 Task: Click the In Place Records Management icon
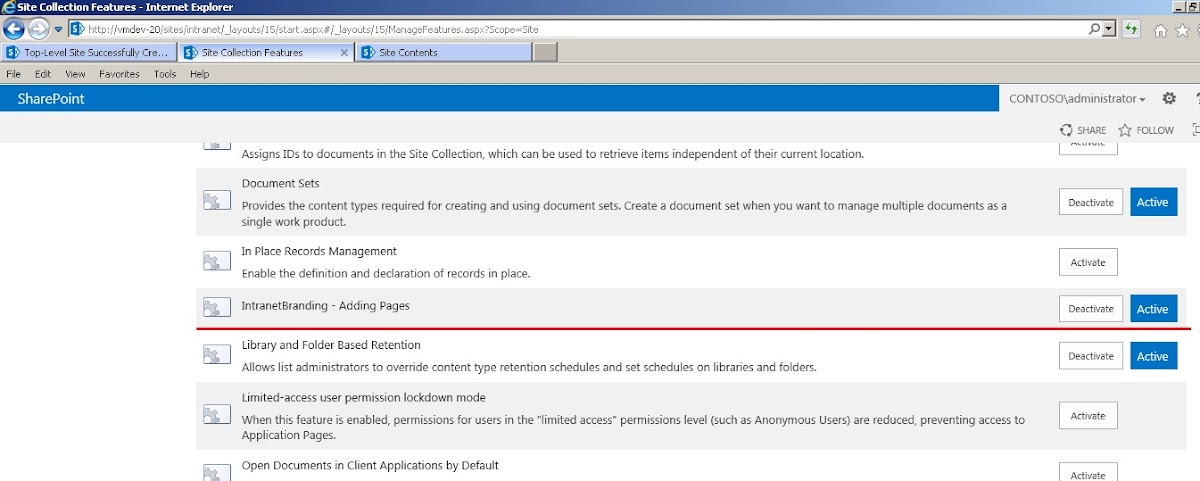click(216, 261)
